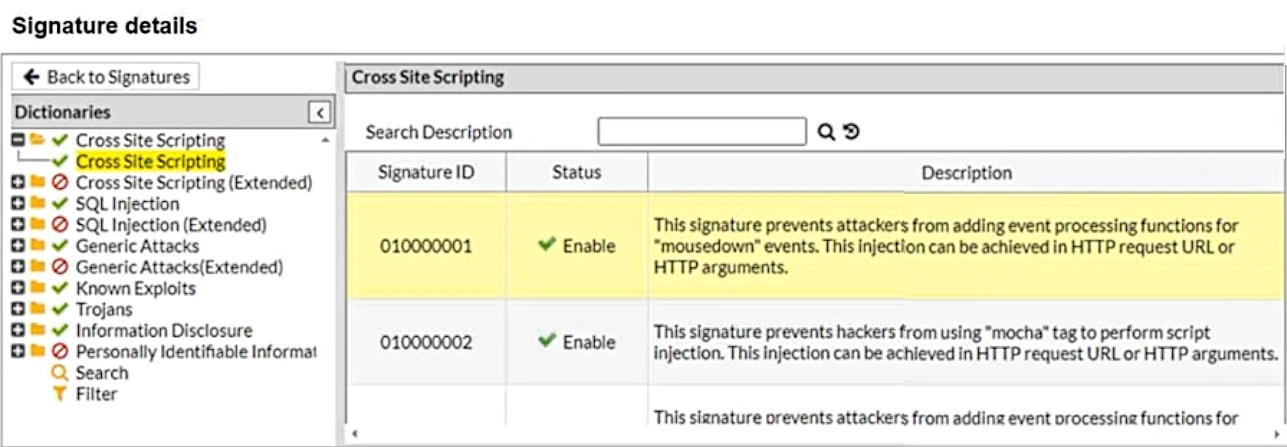Click the Back to Signatures button

(105, 77)
